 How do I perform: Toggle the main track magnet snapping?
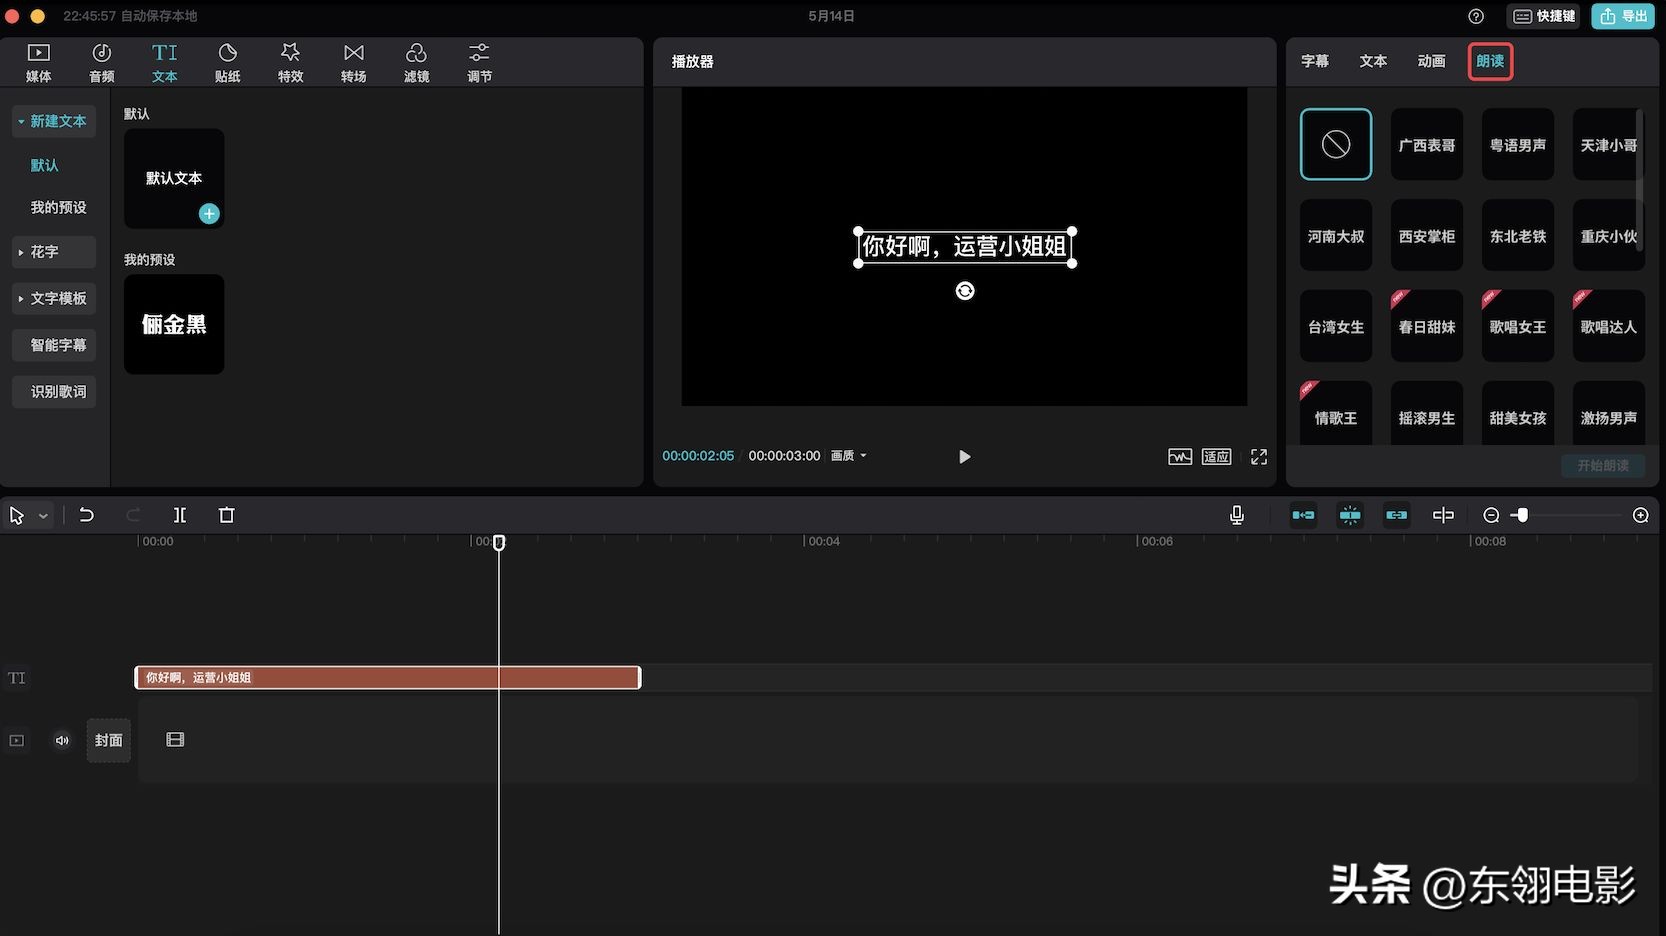pyautogui.click(x=1303, y=515)
